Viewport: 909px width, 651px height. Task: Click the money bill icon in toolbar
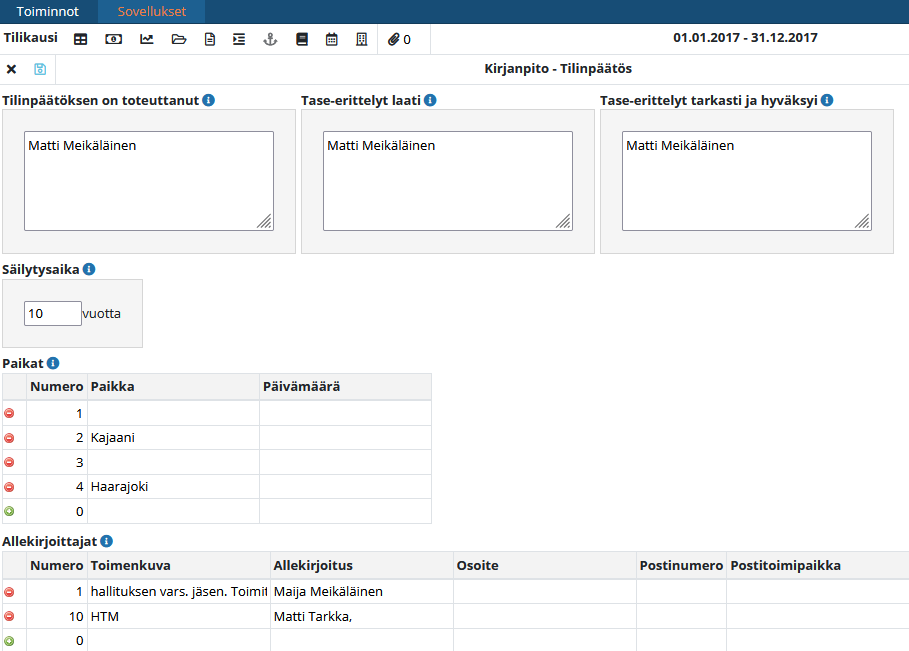pos(114,39)
